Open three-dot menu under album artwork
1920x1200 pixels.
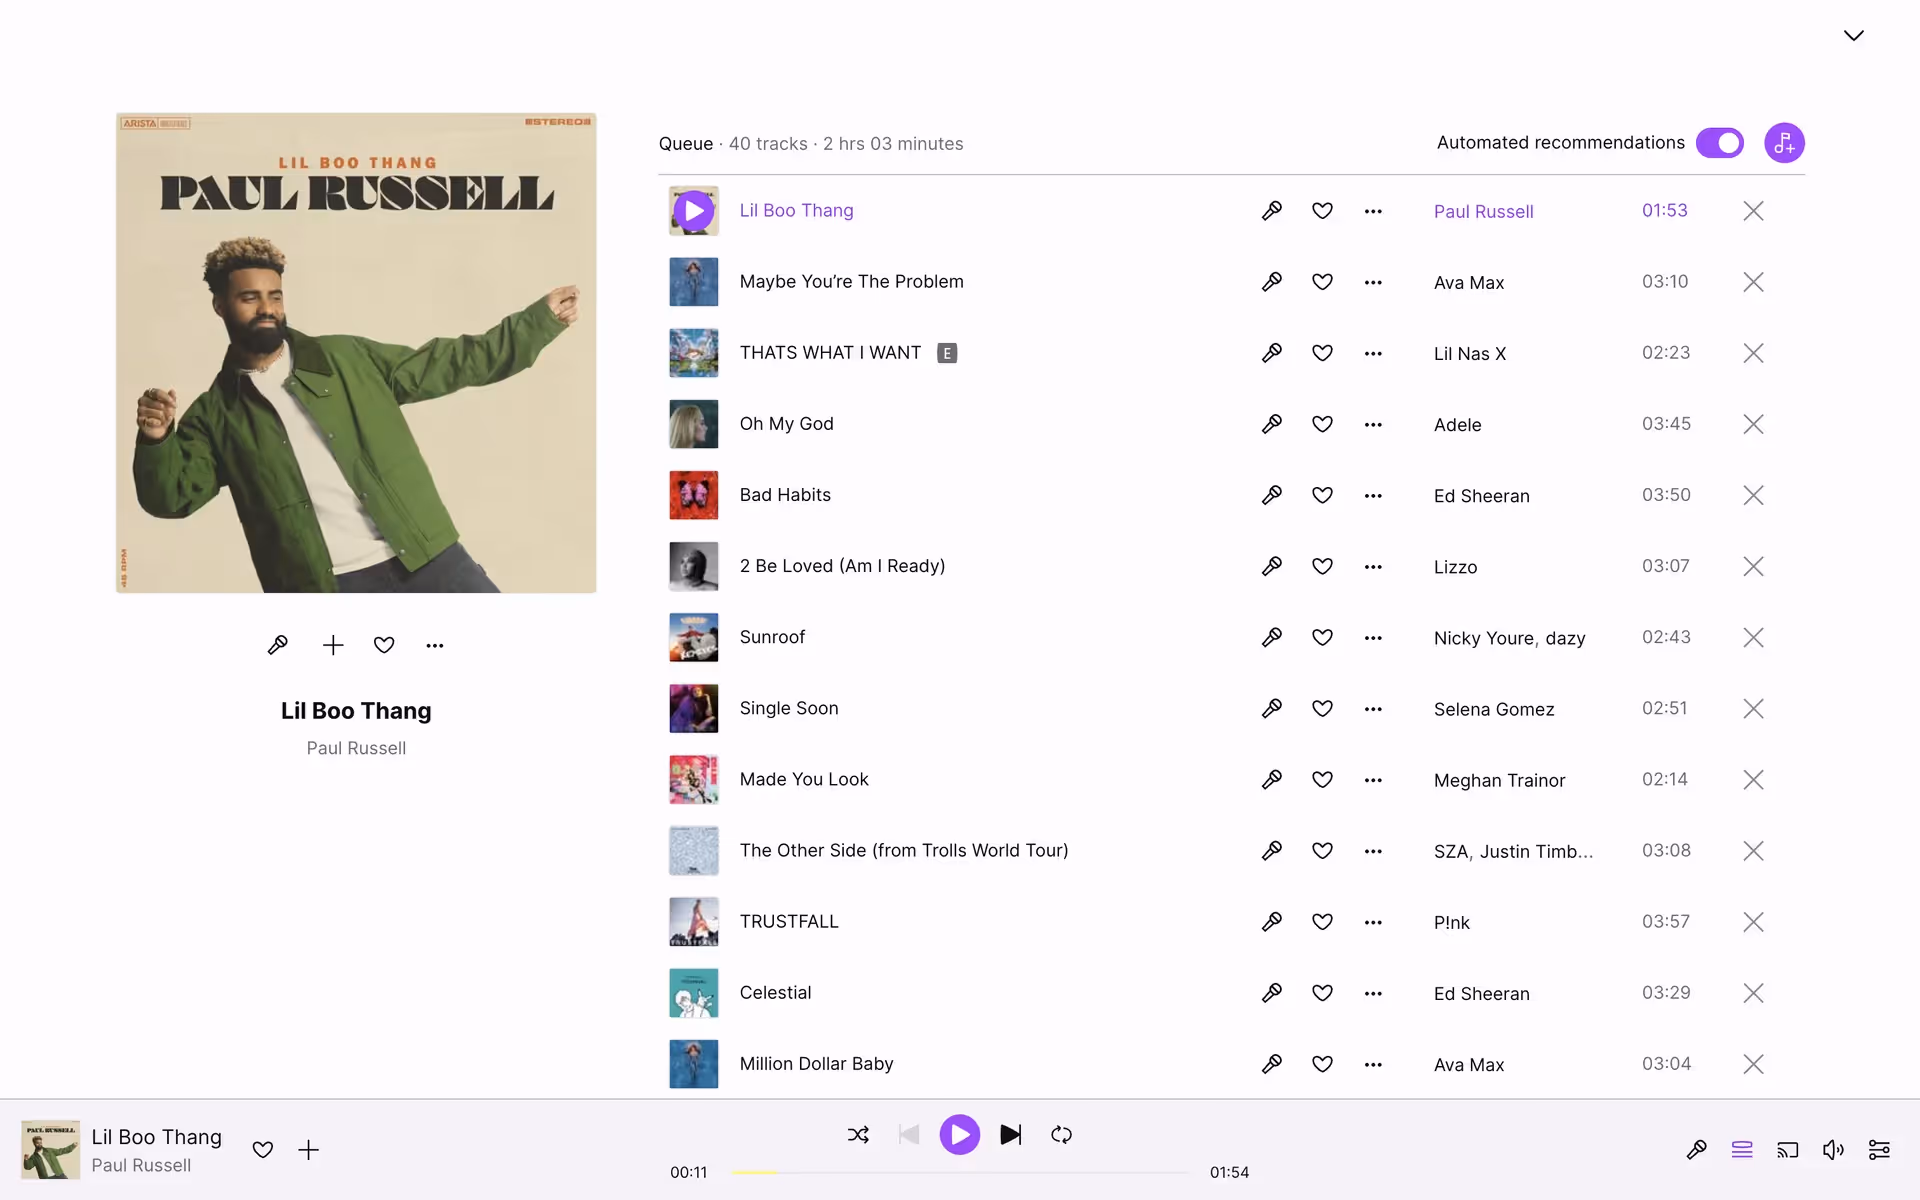[434, 645]
